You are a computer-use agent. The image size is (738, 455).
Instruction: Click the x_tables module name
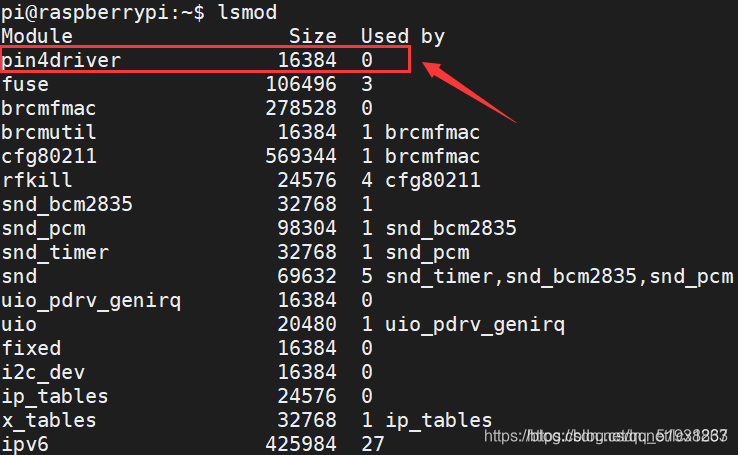49,420
